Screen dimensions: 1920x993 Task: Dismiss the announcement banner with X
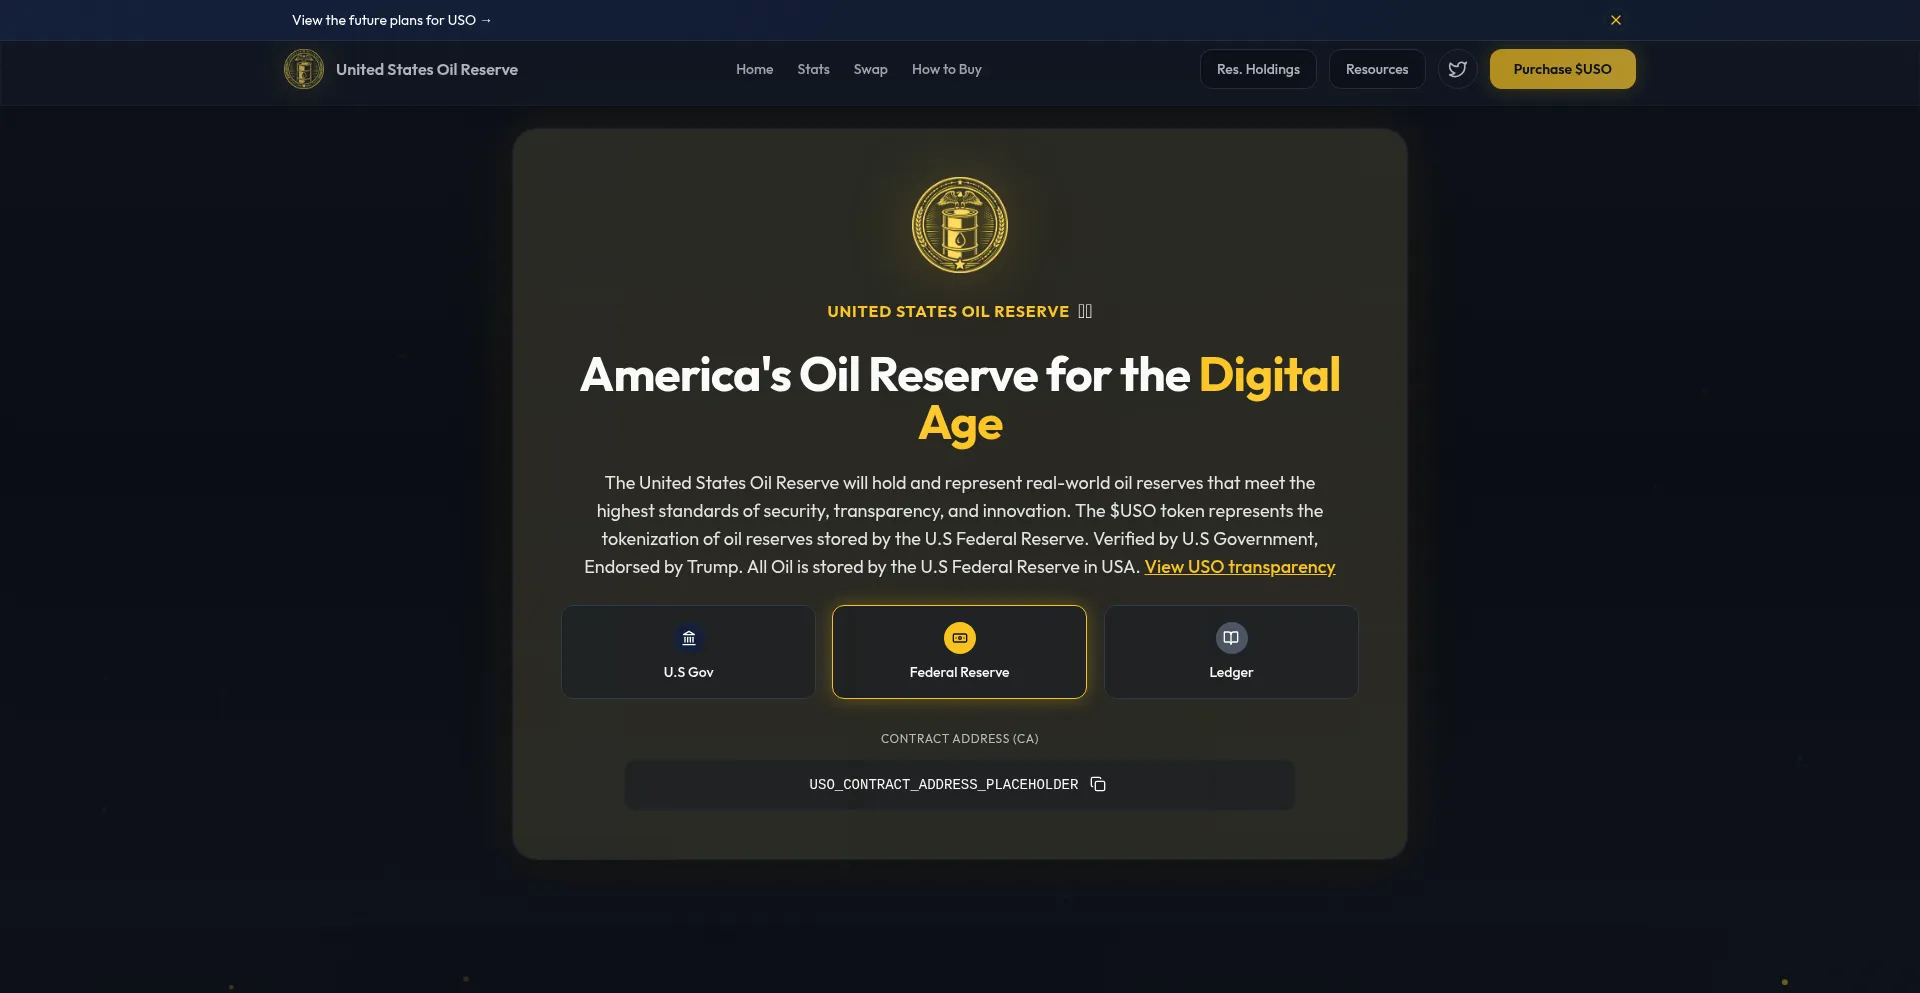pyautogui.click(x=1616, y=20)
